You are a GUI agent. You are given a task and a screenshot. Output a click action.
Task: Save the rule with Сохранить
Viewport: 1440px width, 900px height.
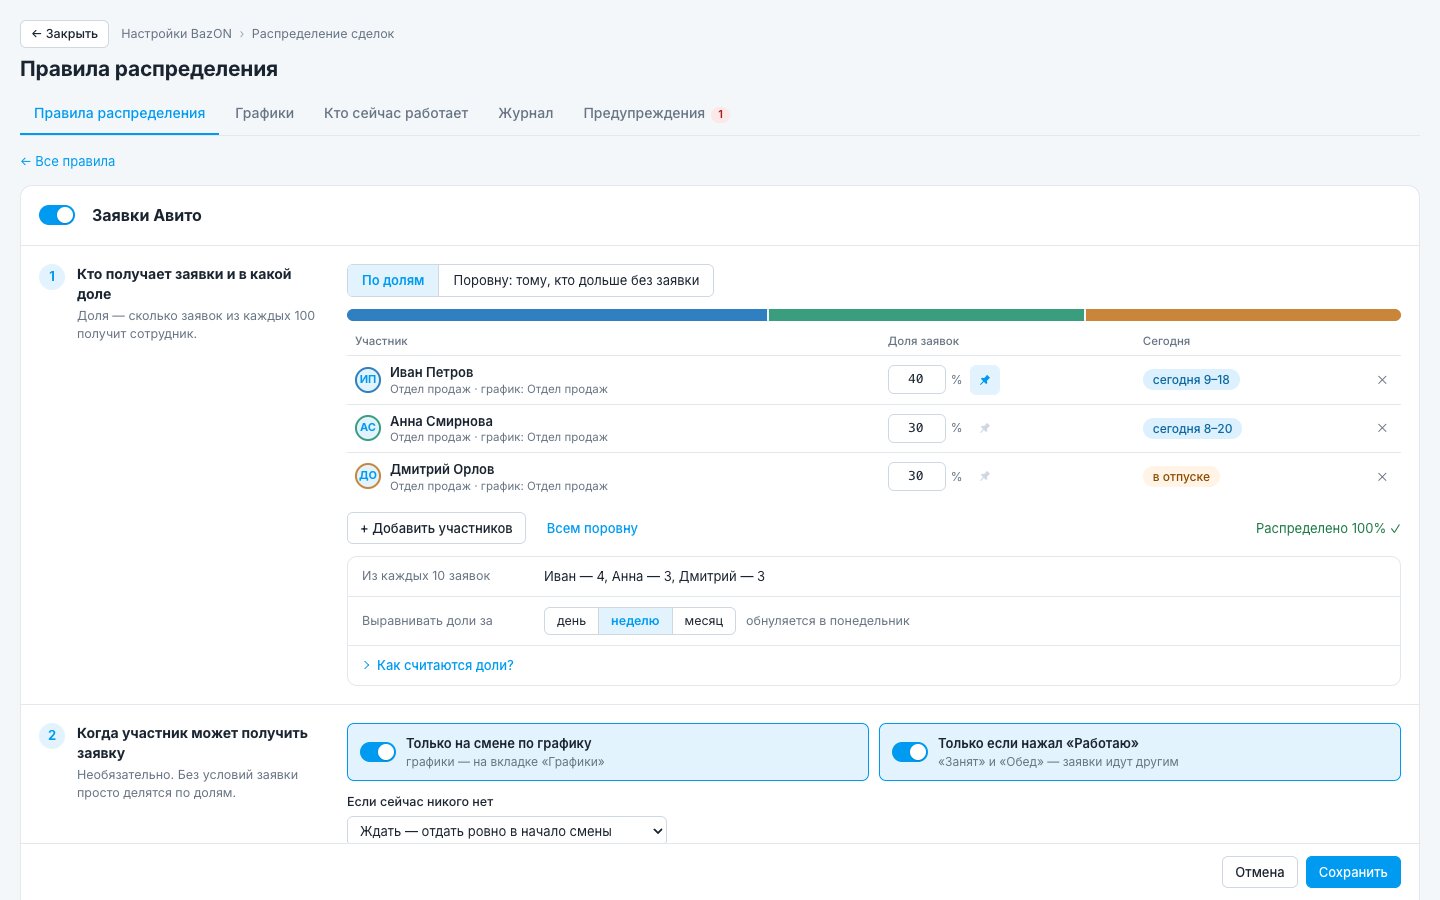[x=1353, y=872]
